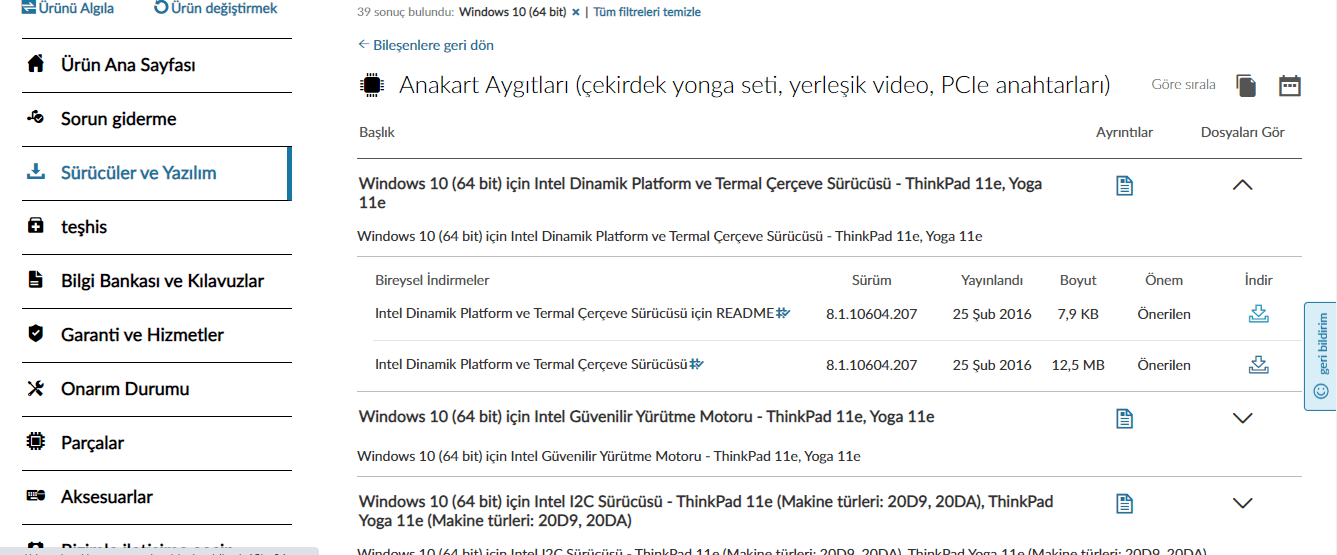Download the 12,5 MB Termal Çerçeve driver
The height and width of the screenshot is (555, 1337).
pos(1259,365)
